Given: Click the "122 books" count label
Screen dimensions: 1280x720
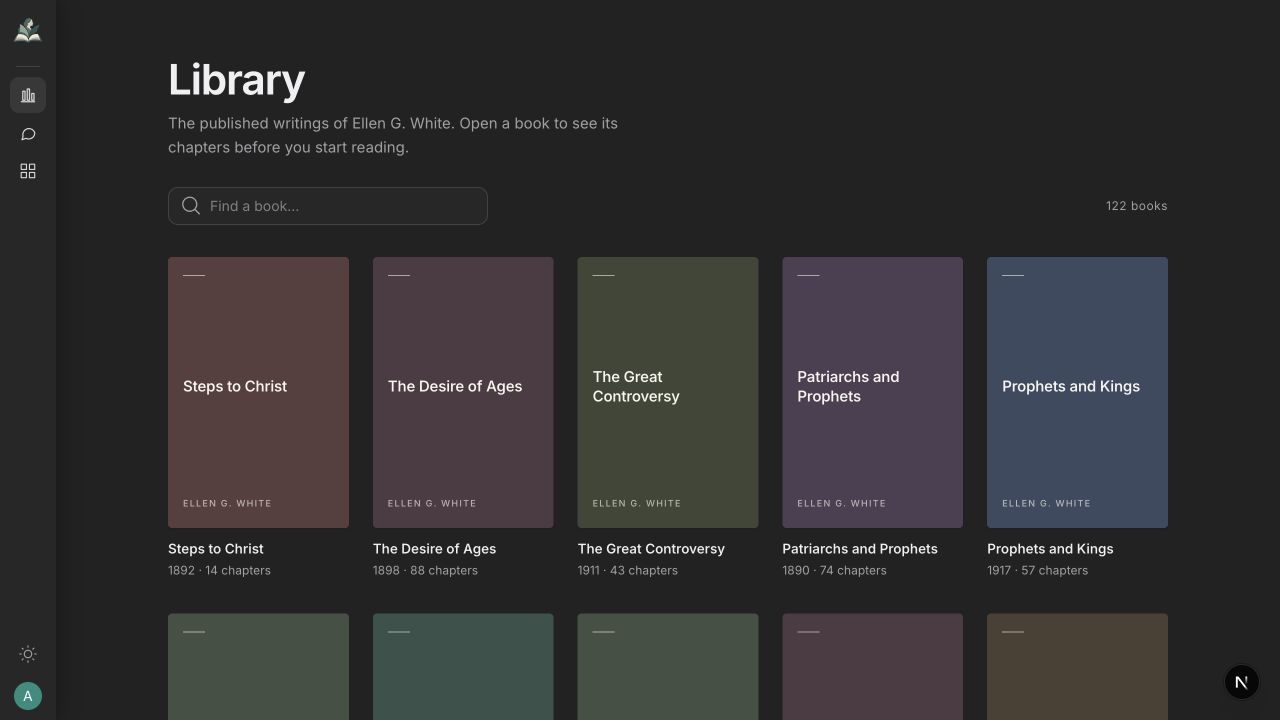Looking at the screenshot, I should (1136, 206).
